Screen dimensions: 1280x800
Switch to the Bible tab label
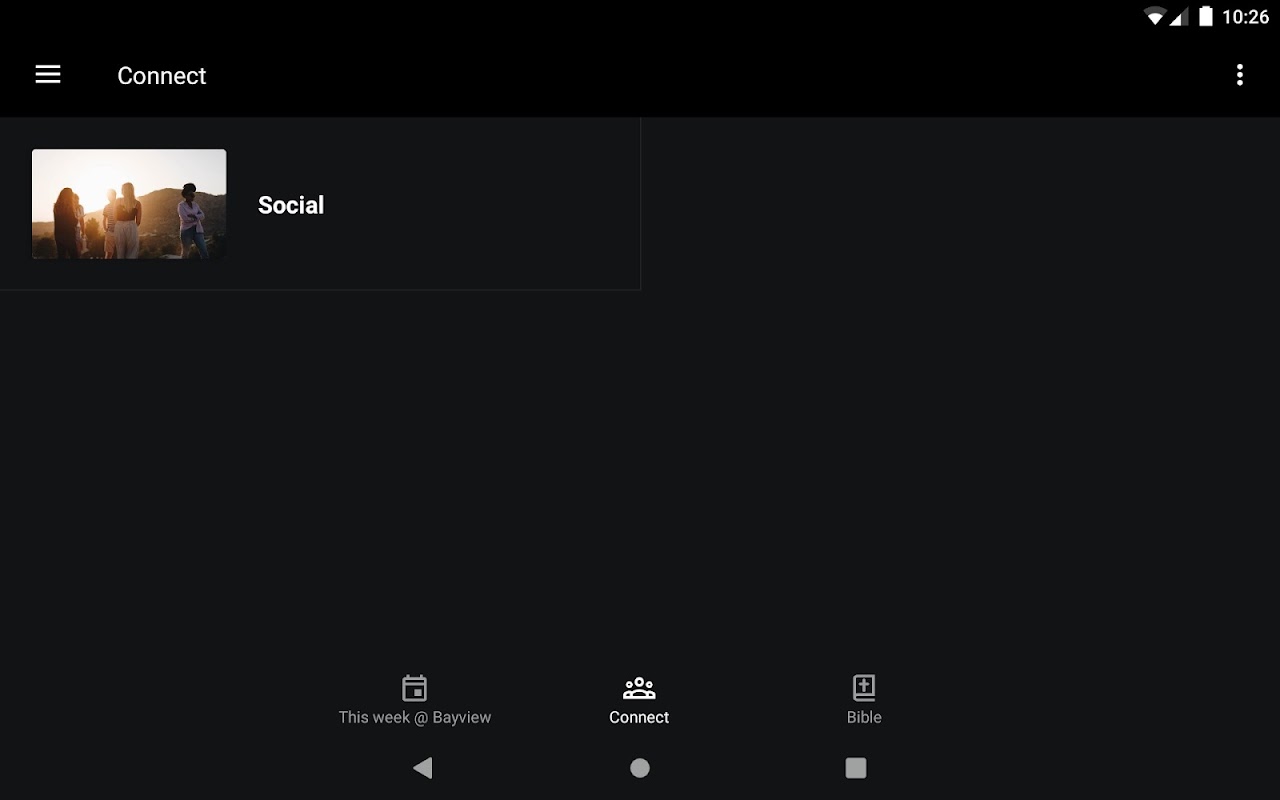tap(864, 717)
